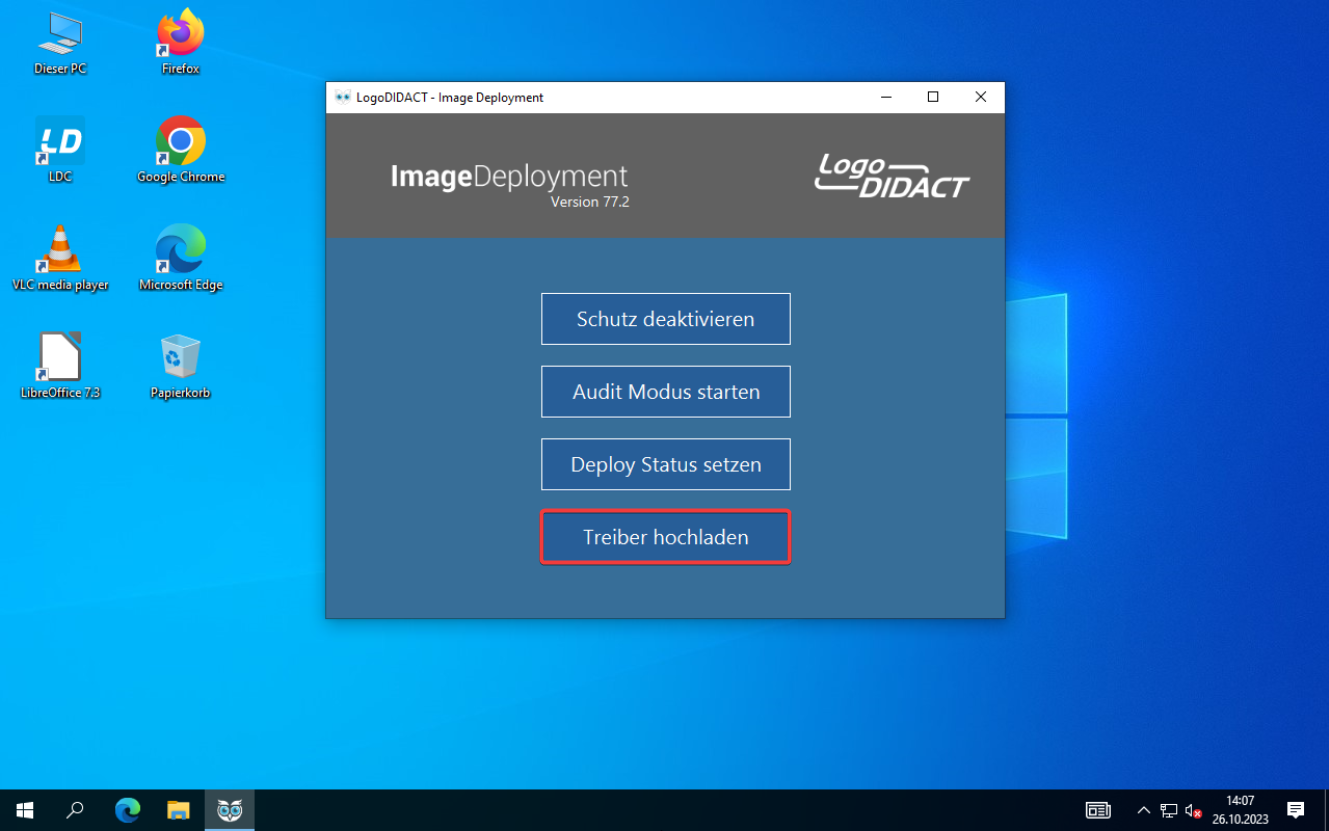Click LogoDIDACT owl taskbar icon
The height and width of the screenshot is (831, 1329).
230,810
